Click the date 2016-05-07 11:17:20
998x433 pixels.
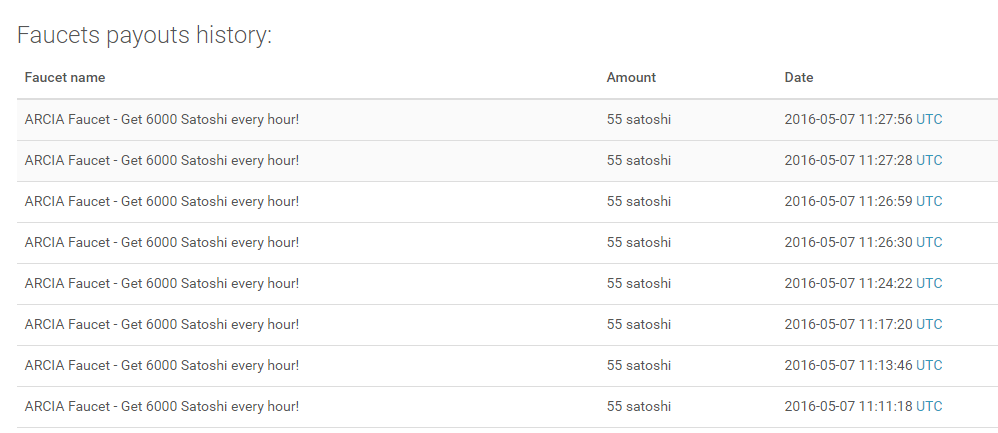(x=848, y=325)
